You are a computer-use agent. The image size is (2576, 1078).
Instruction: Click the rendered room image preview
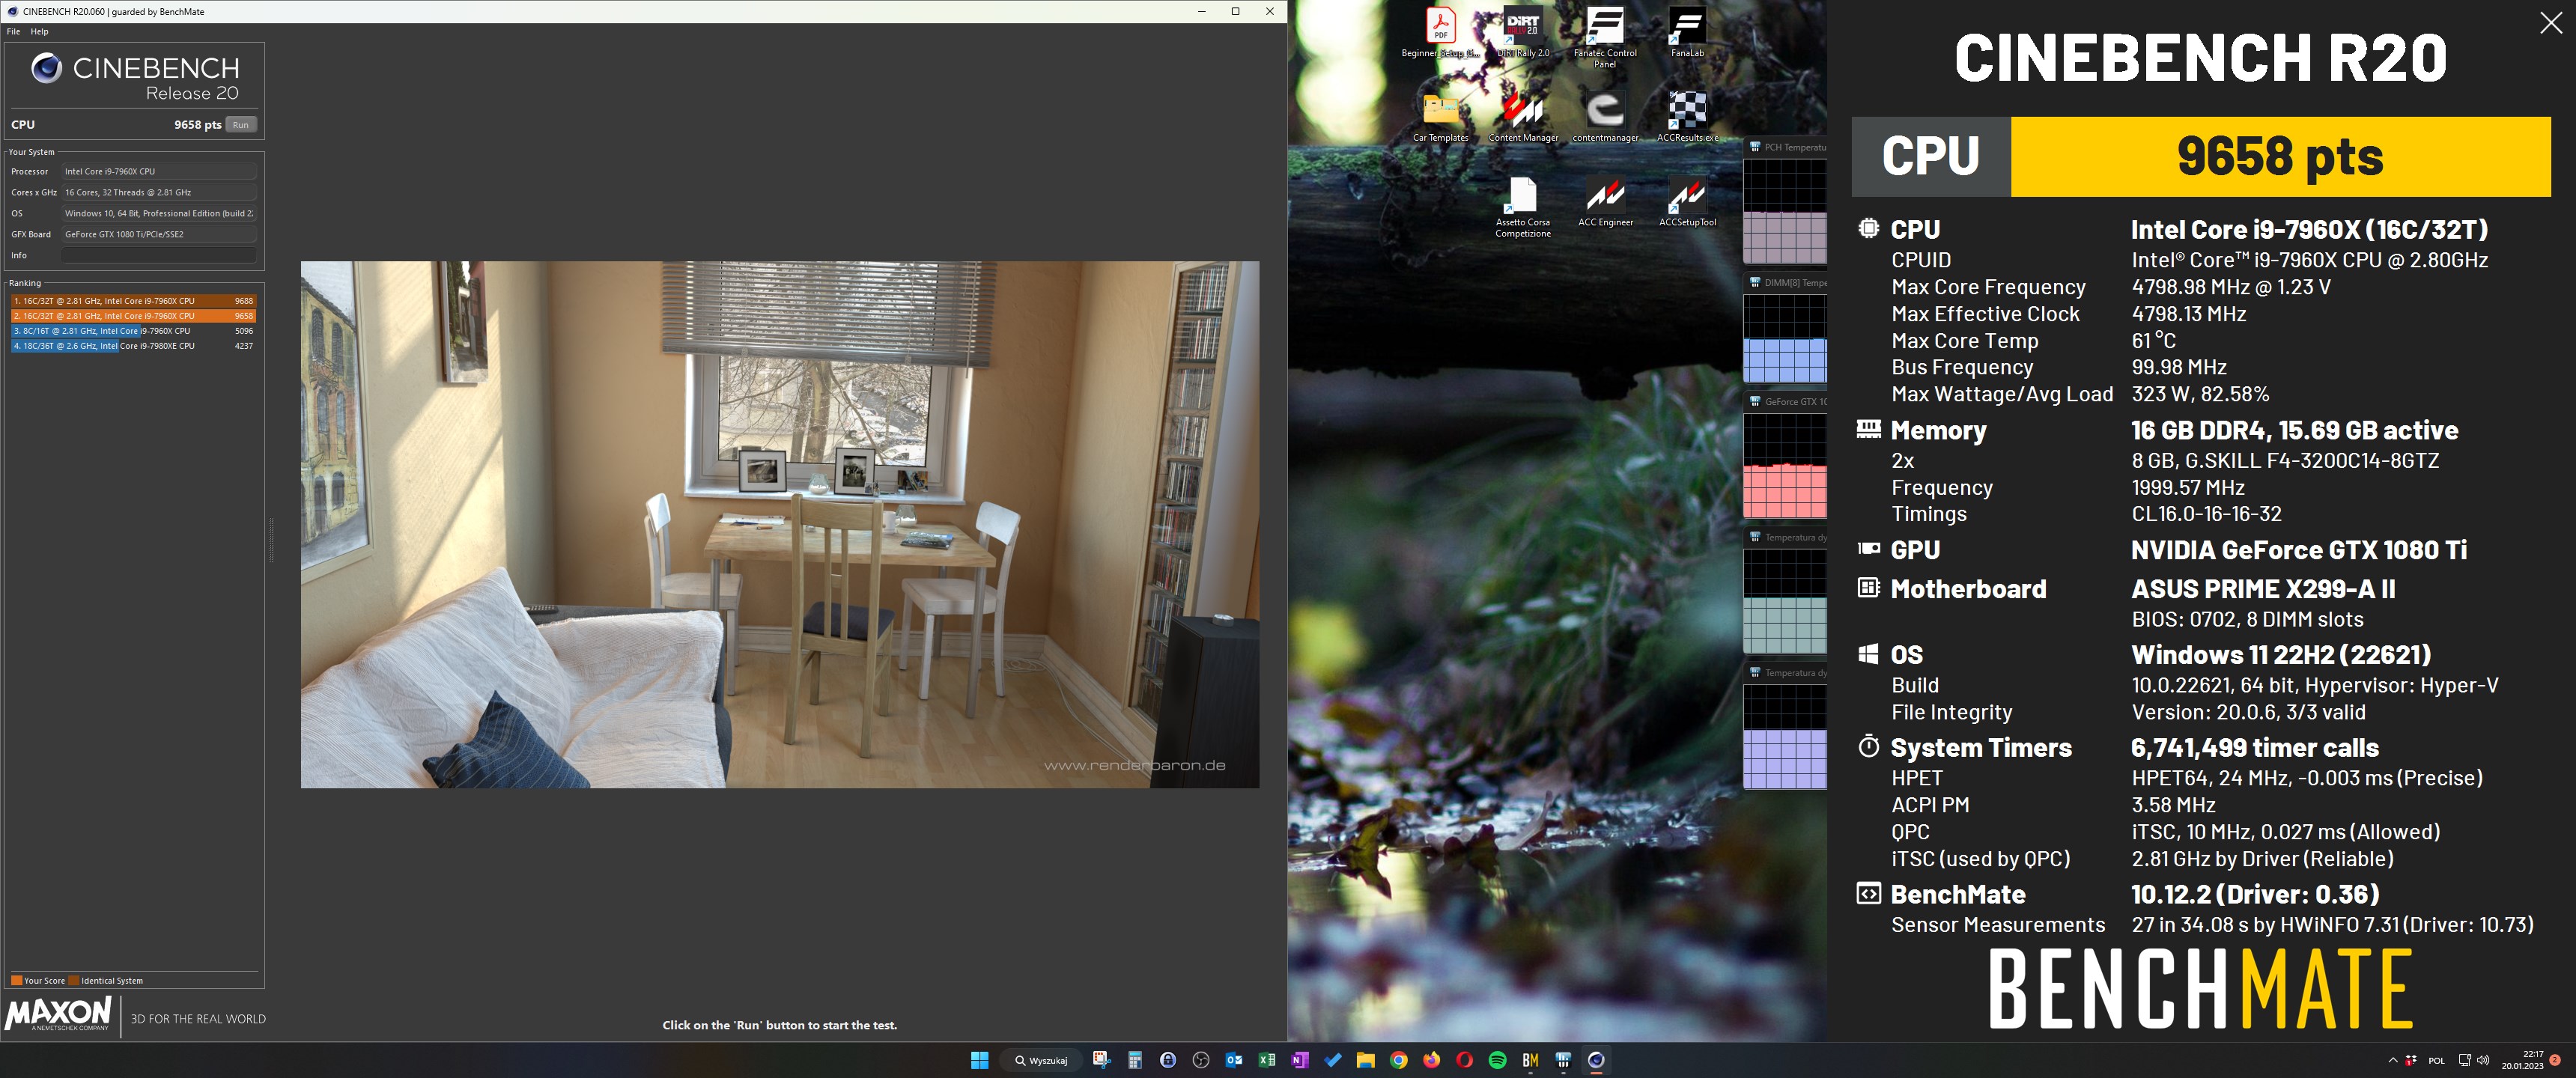pos(780,525)
